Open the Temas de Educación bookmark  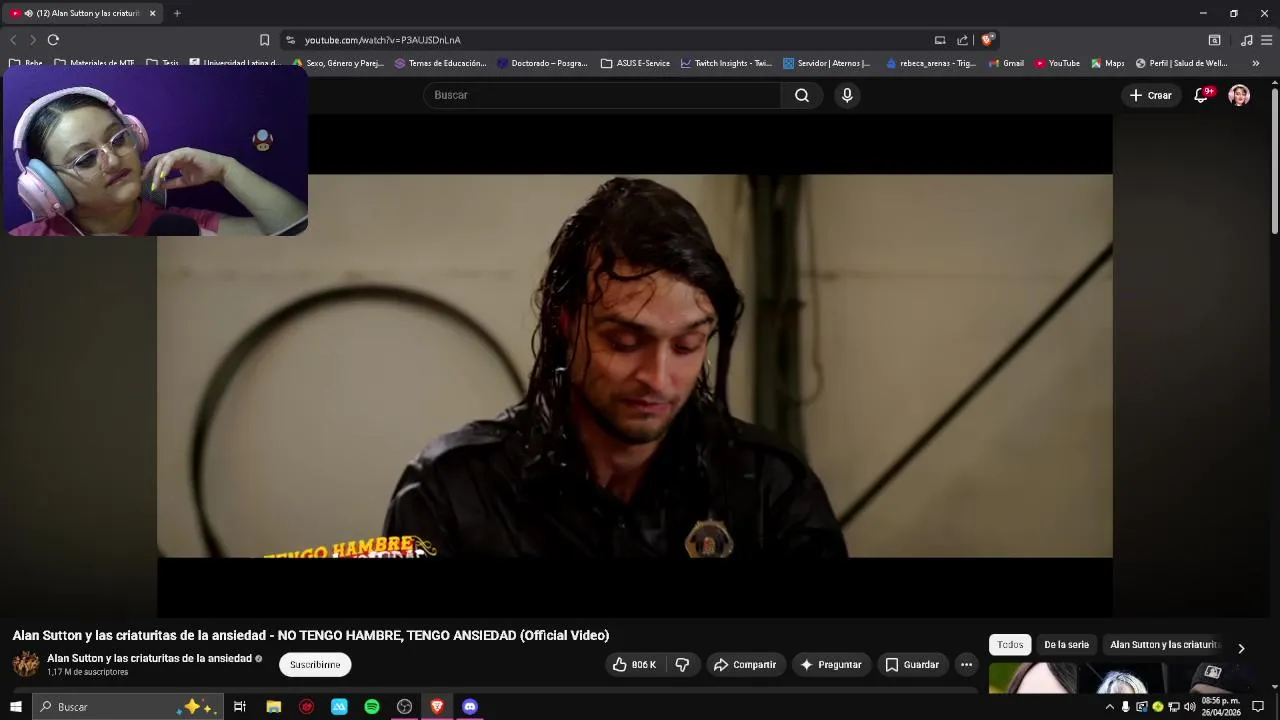[440, 63]
